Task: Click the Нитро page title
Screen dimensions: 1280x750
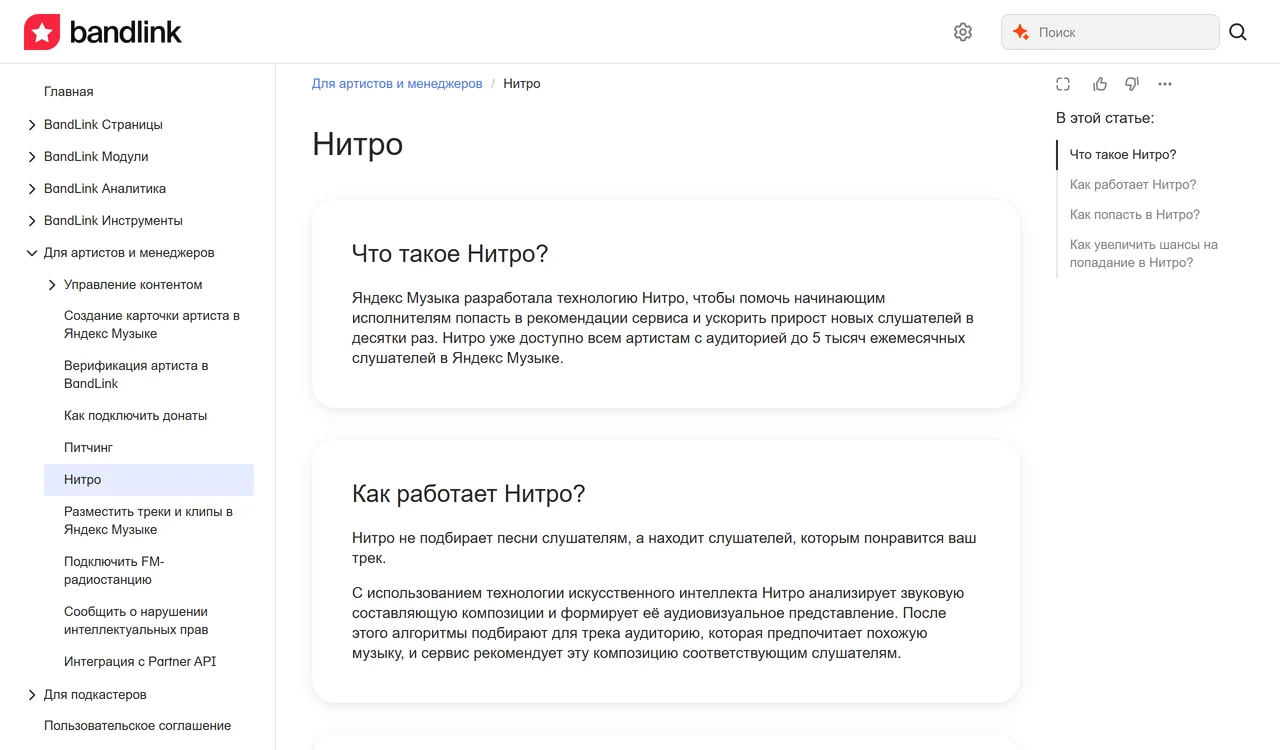Action: pos(357,144)
